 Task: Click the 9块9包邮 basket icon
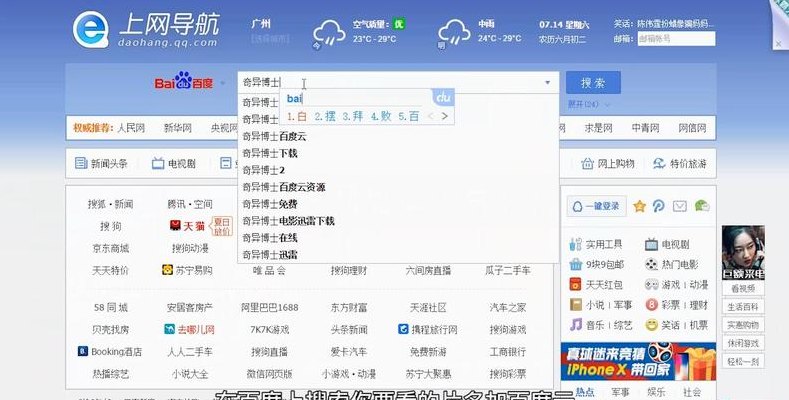pyautogui.click(x=576, y=265)
